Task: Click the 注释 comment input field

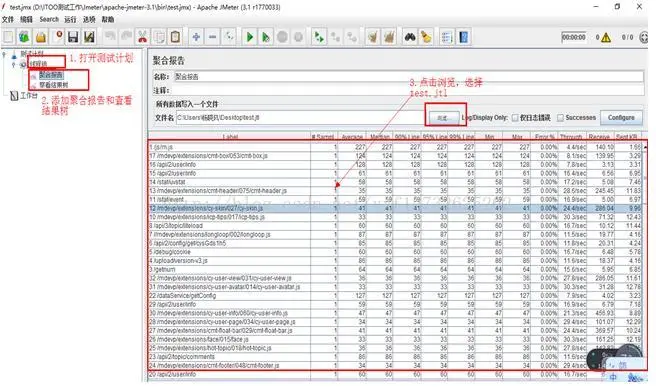Action: (x=408, y=90)
